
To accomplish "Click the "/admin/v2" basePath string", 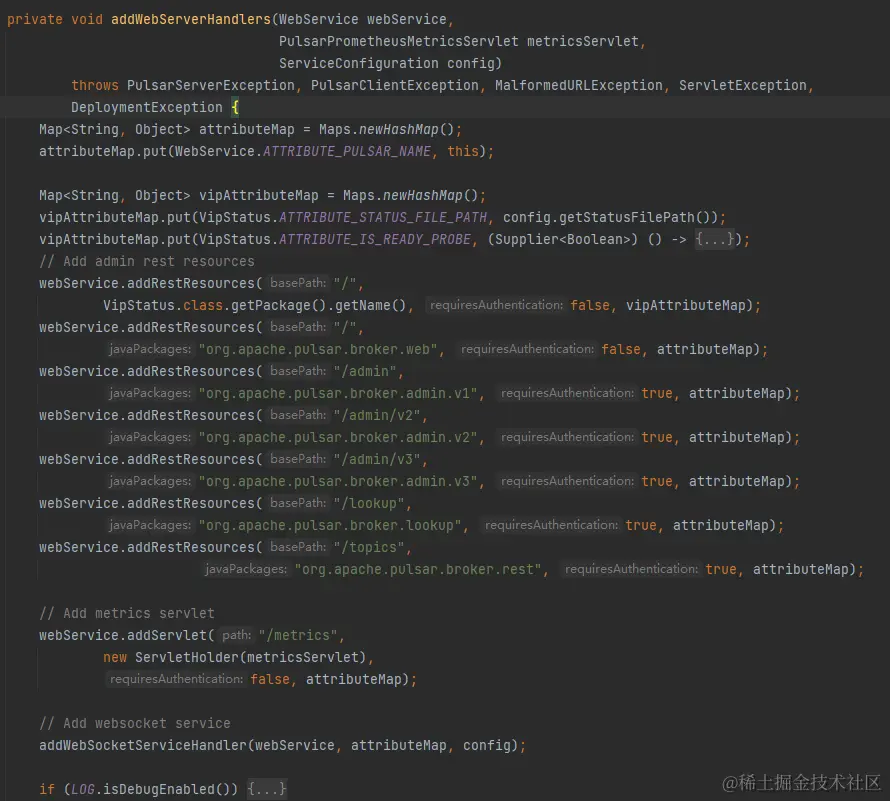I will (x=377, y=416).
